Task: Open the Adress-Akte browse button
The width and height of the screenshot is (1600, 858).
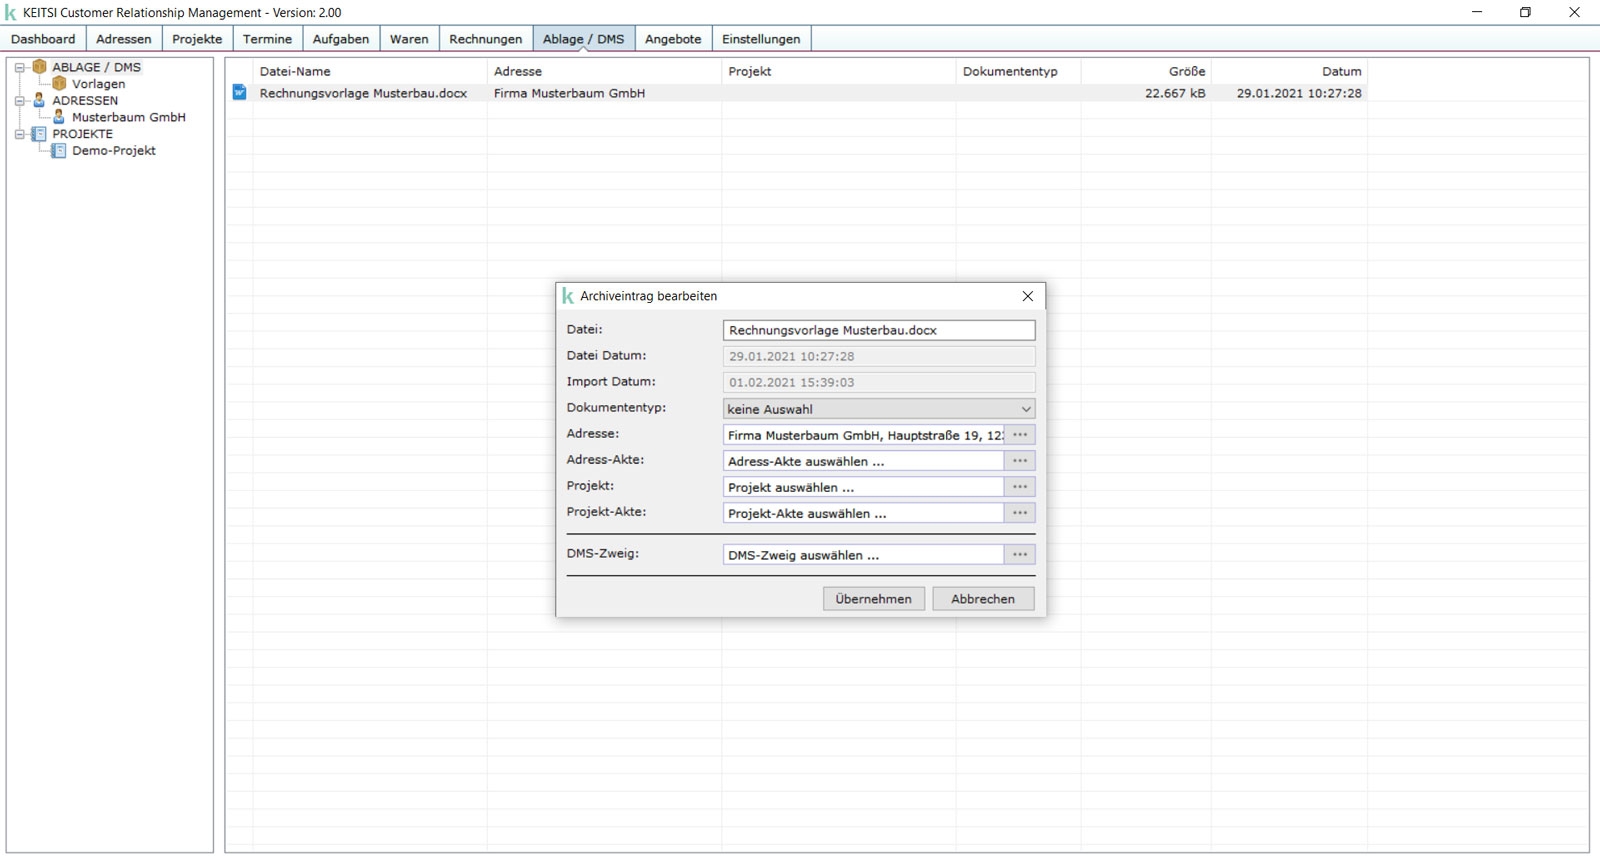Action: pos(1020,461)
